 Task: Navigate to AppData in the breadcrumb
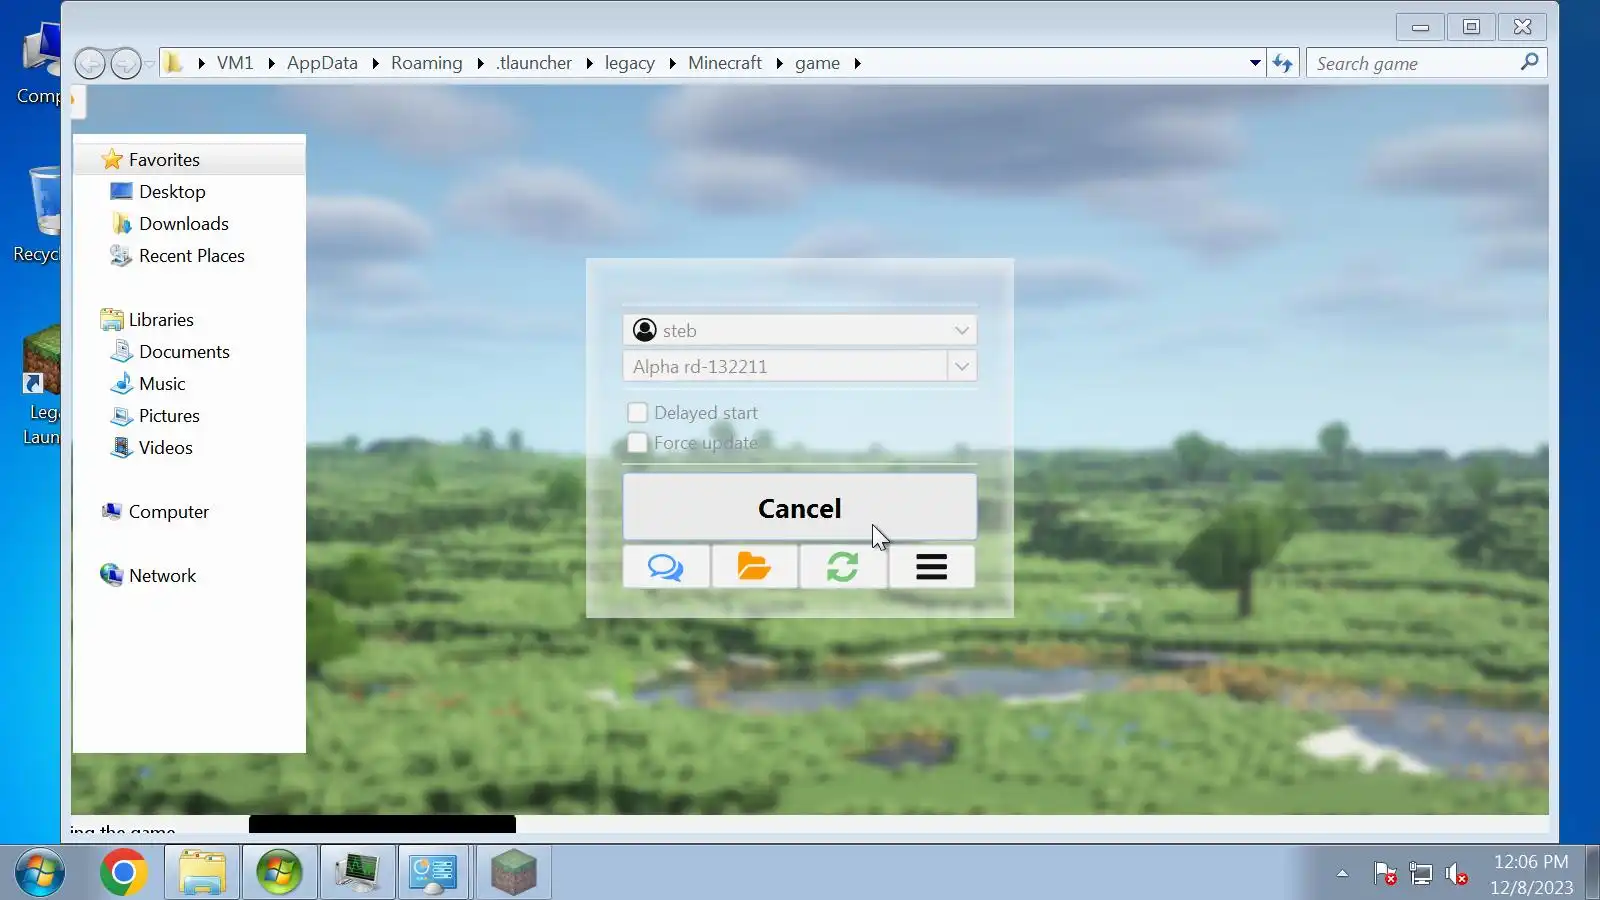(x=322, y=63)
